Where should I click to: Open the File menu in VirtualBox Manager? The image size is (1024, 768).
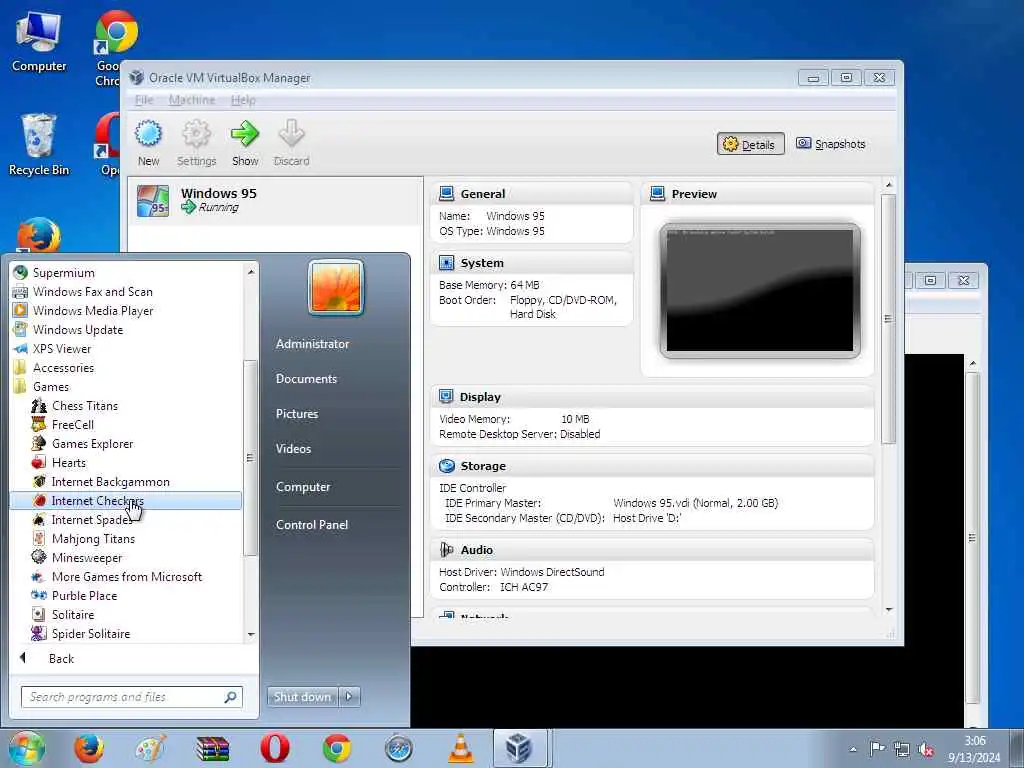[144, 100]
